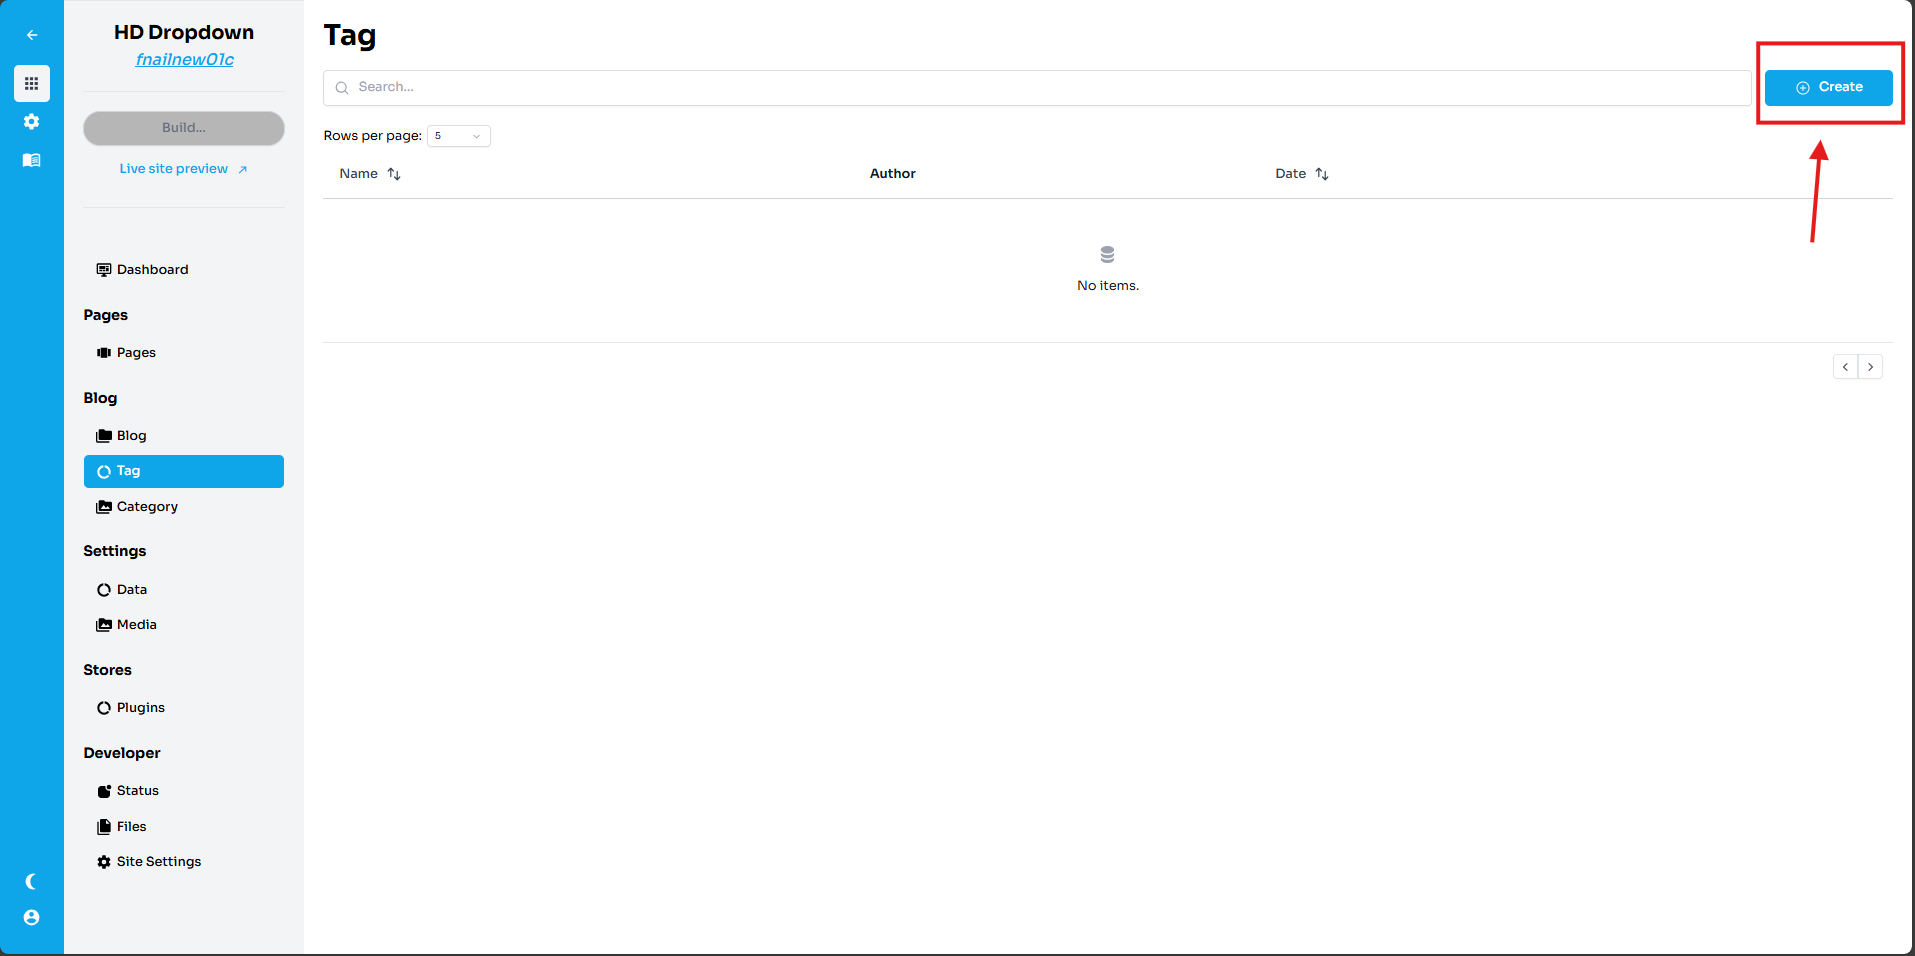Open Media under Settings

136,625
